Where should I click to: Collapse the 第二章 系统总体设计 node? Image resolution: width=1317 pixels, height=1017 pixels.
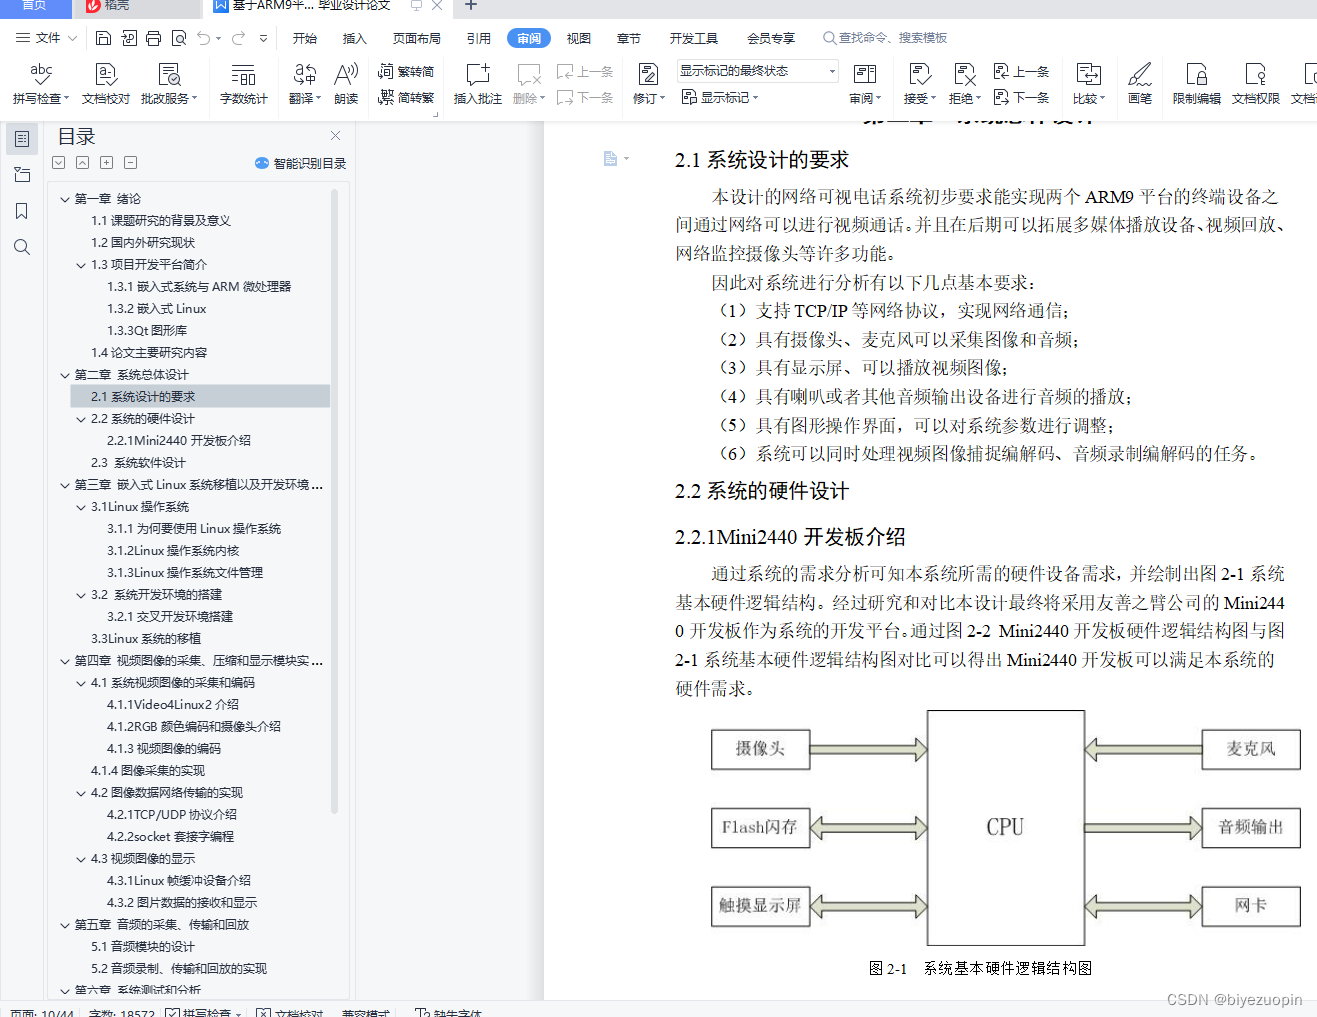pos(64,375)
